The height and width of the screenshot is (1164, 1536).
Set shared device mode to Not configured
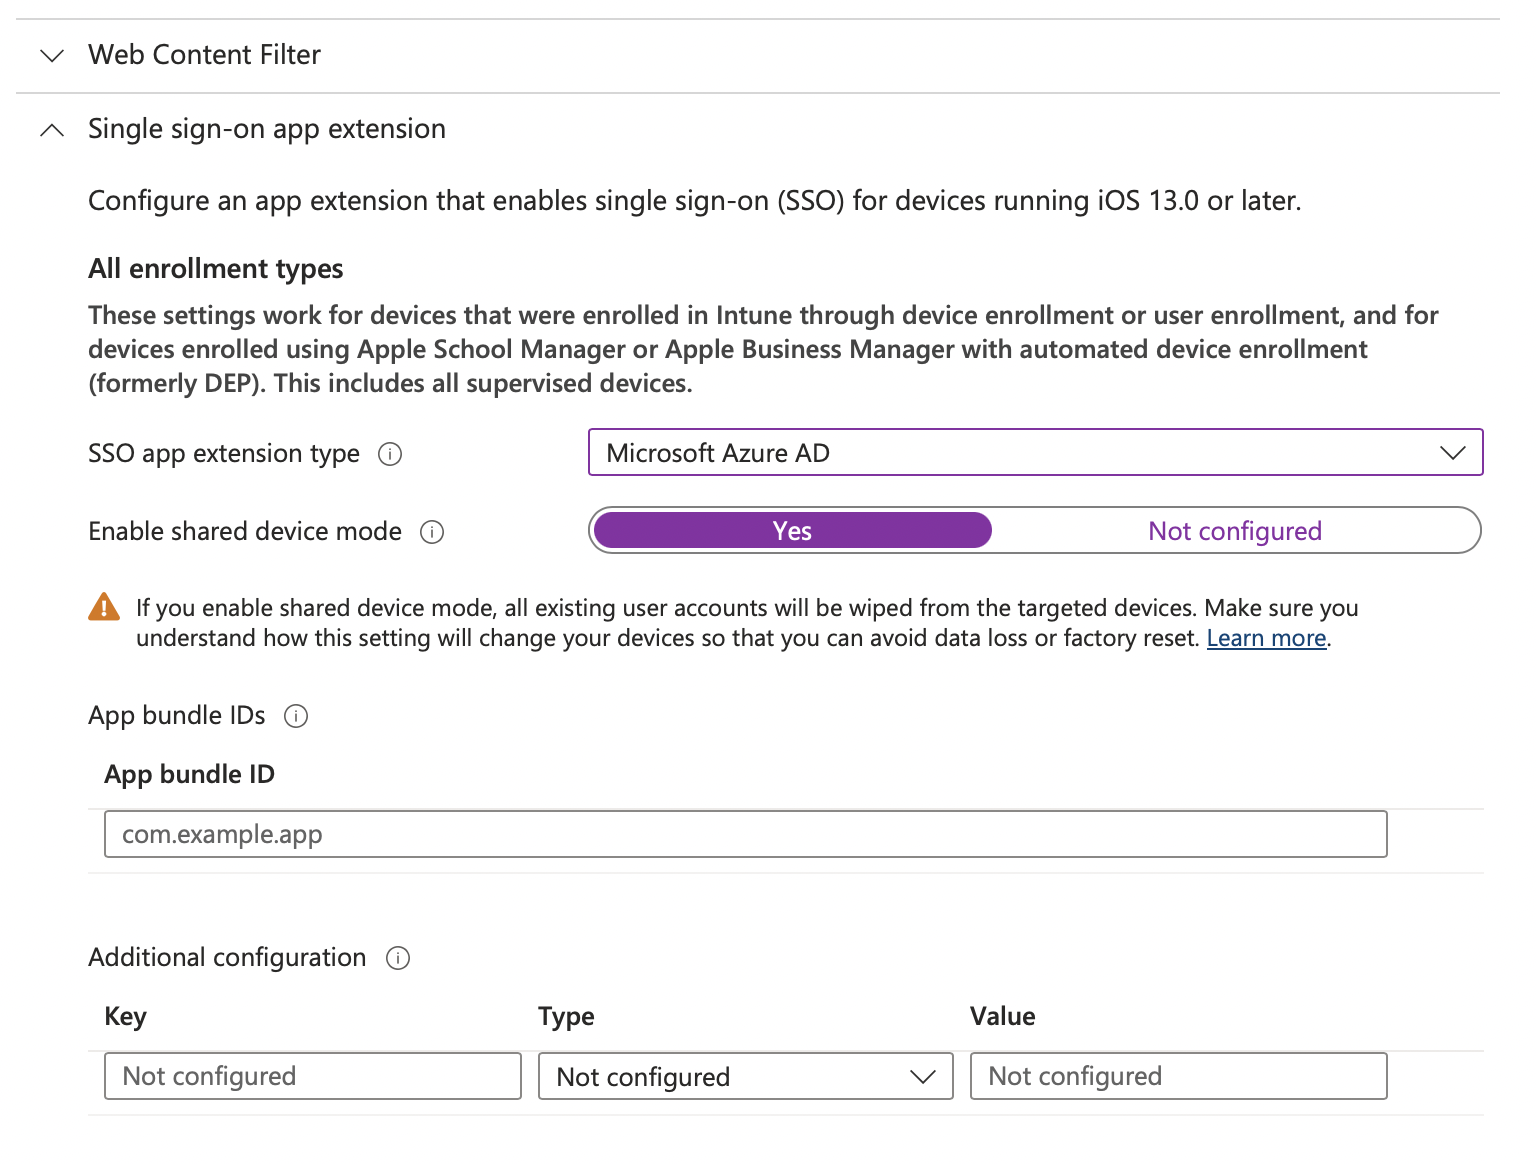coord(1235,531)
